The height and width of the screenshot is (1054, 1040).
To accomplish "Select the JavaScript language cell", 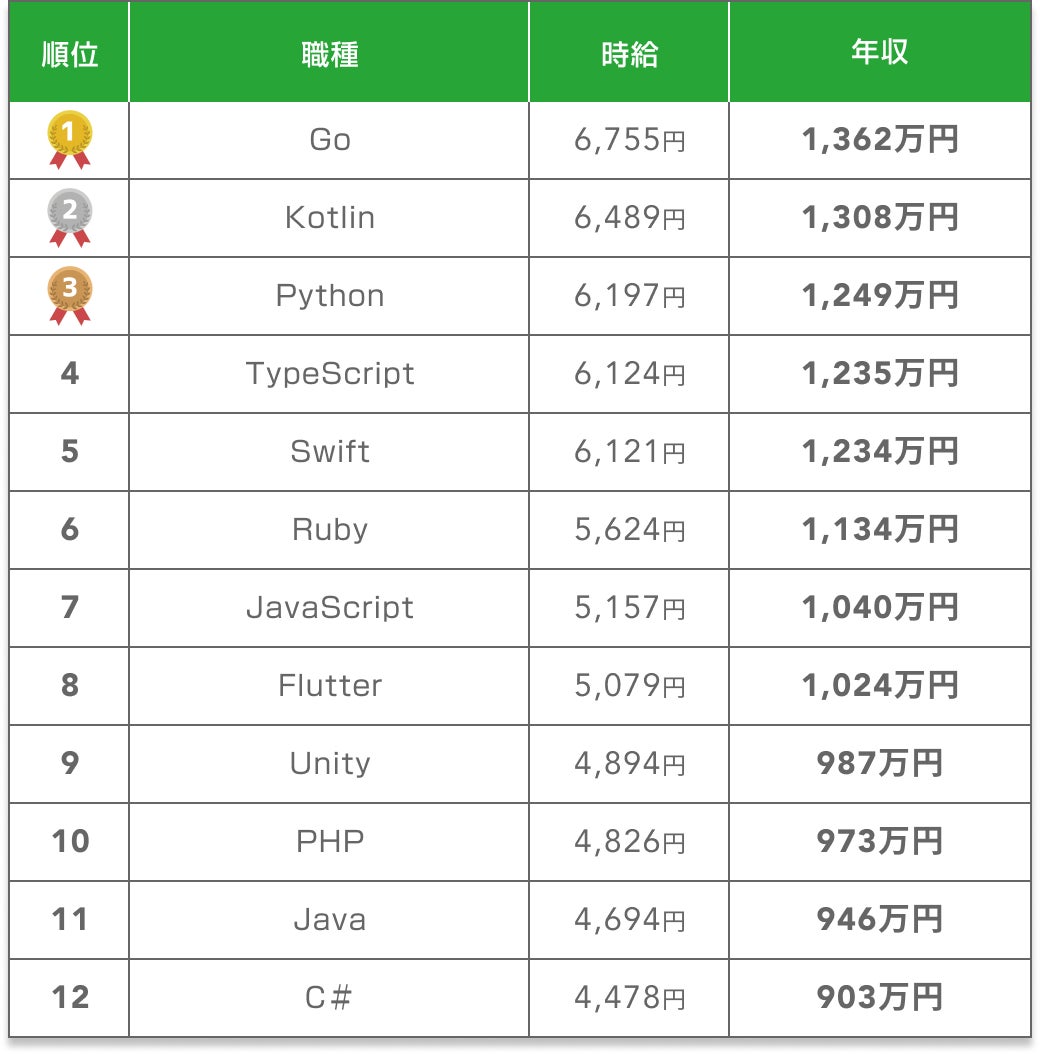I will tap(329, 608).
